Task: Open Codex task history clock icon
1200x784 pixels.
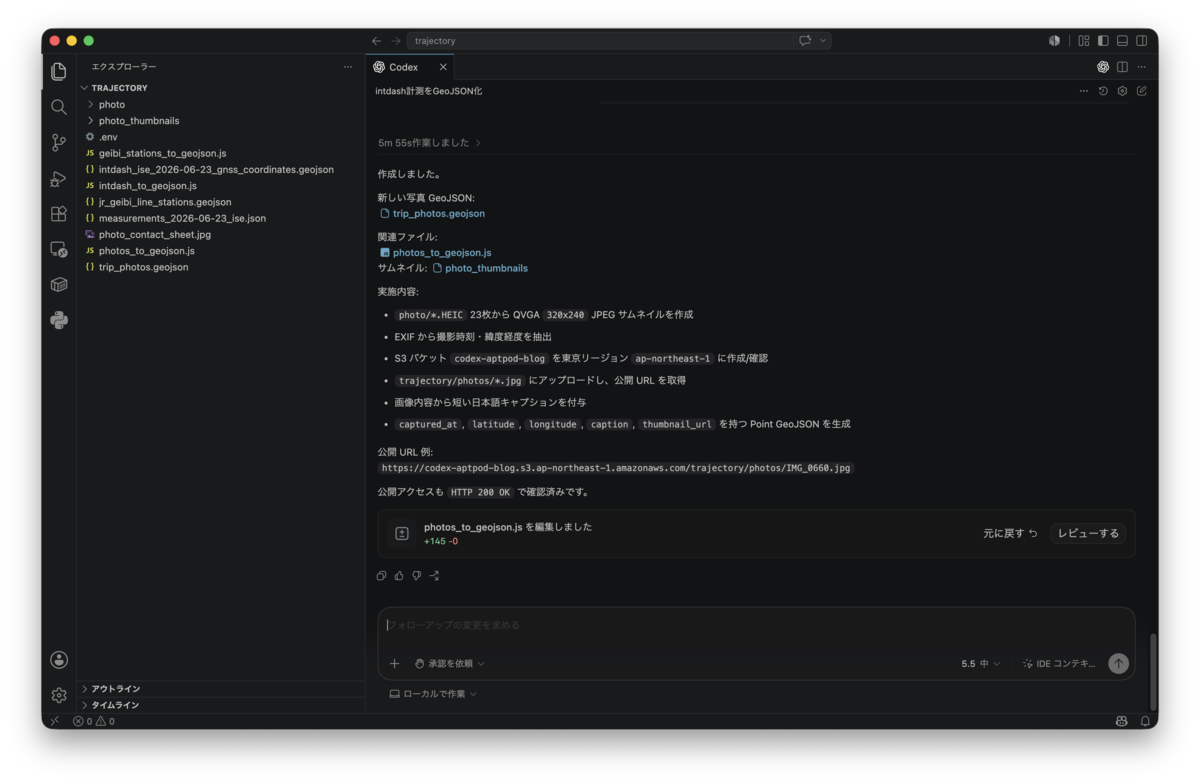Action: click(x=1103, y=91)
